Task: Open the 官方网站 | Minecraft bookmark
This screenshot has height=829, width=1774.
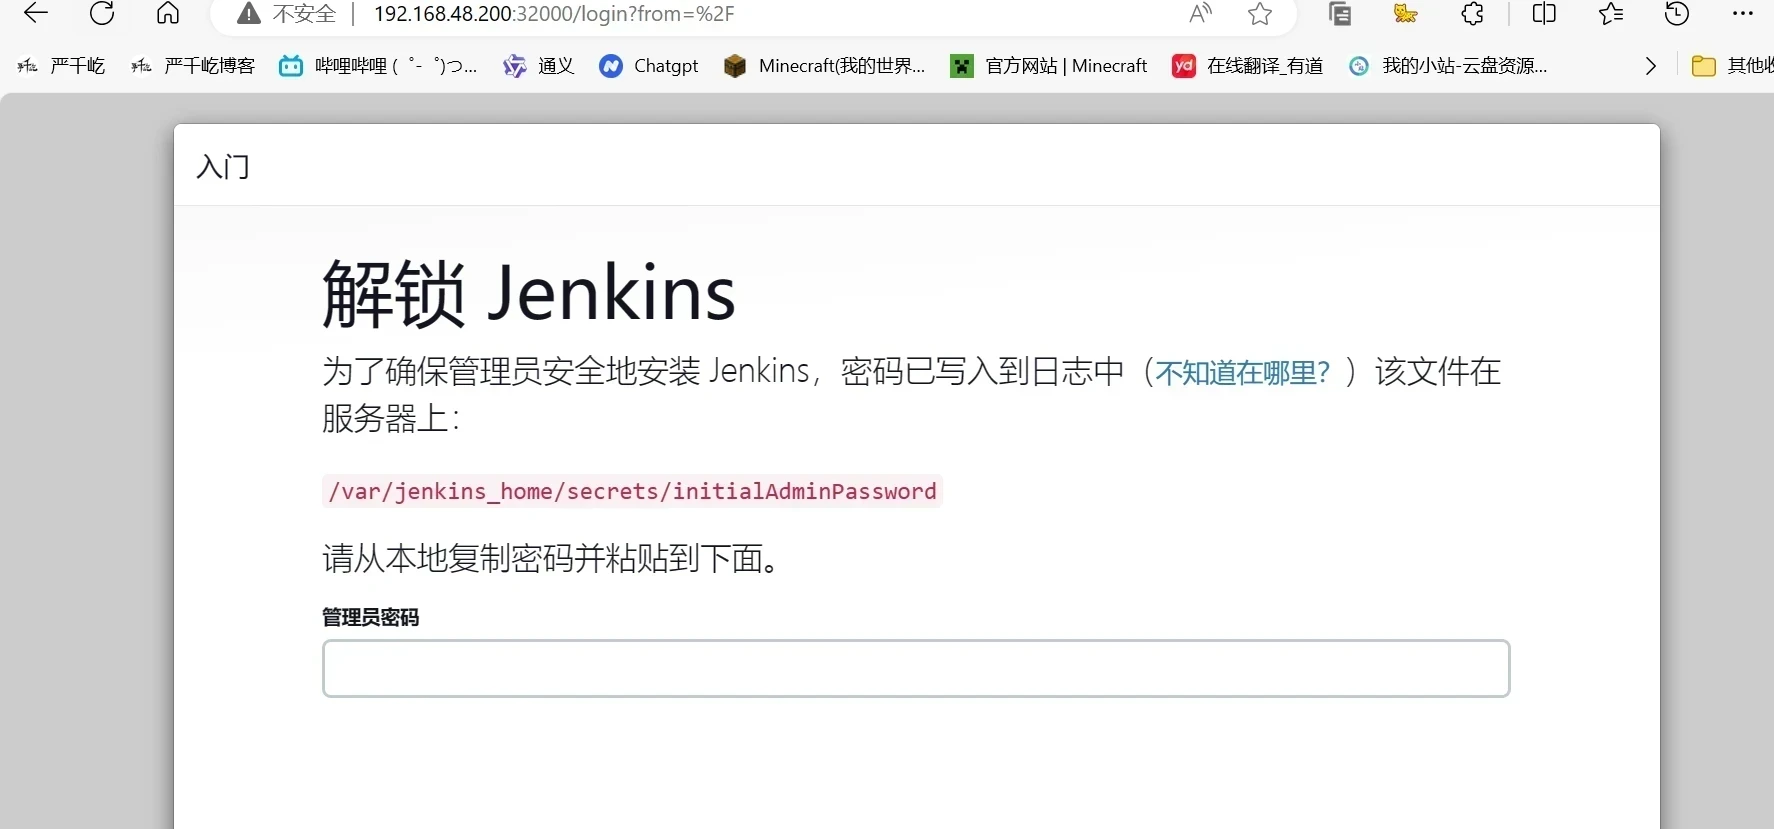Action: [x=1049, y=66]
